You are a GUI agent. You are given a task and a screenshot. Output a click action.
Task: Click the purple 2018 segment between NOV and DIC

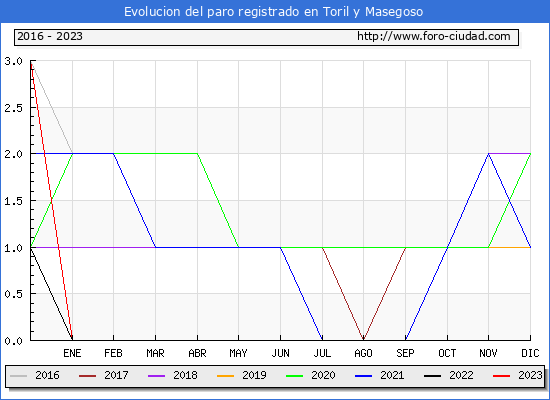click(x=509, y=154)
